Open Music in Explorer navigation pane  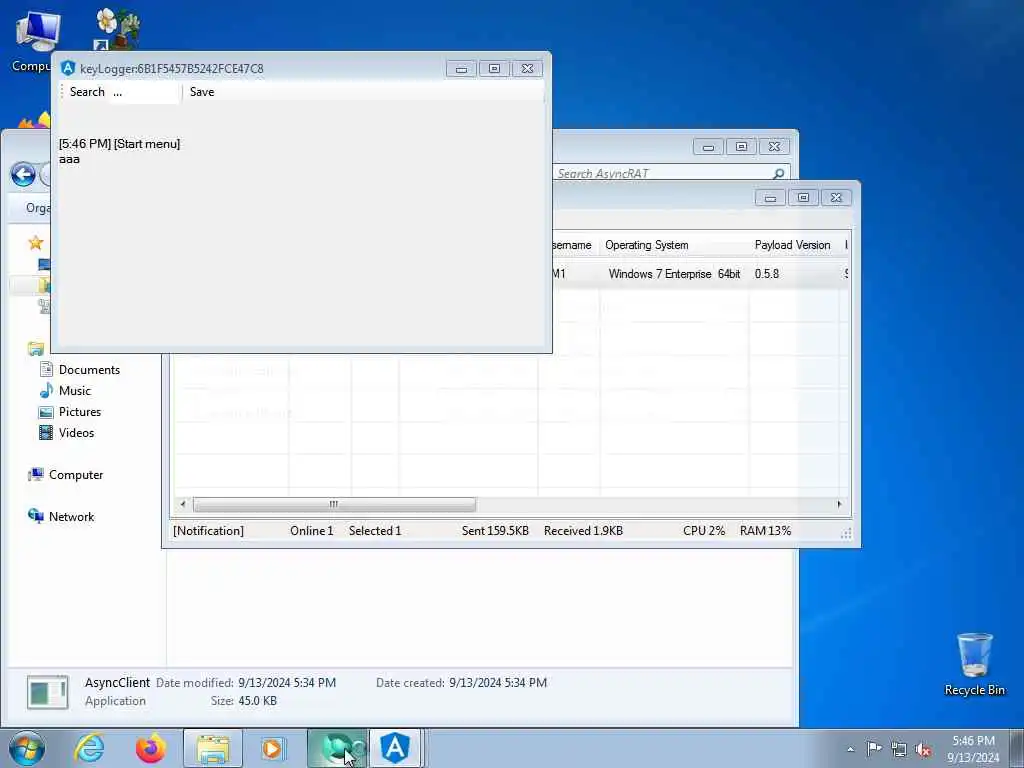coord(74,391)
